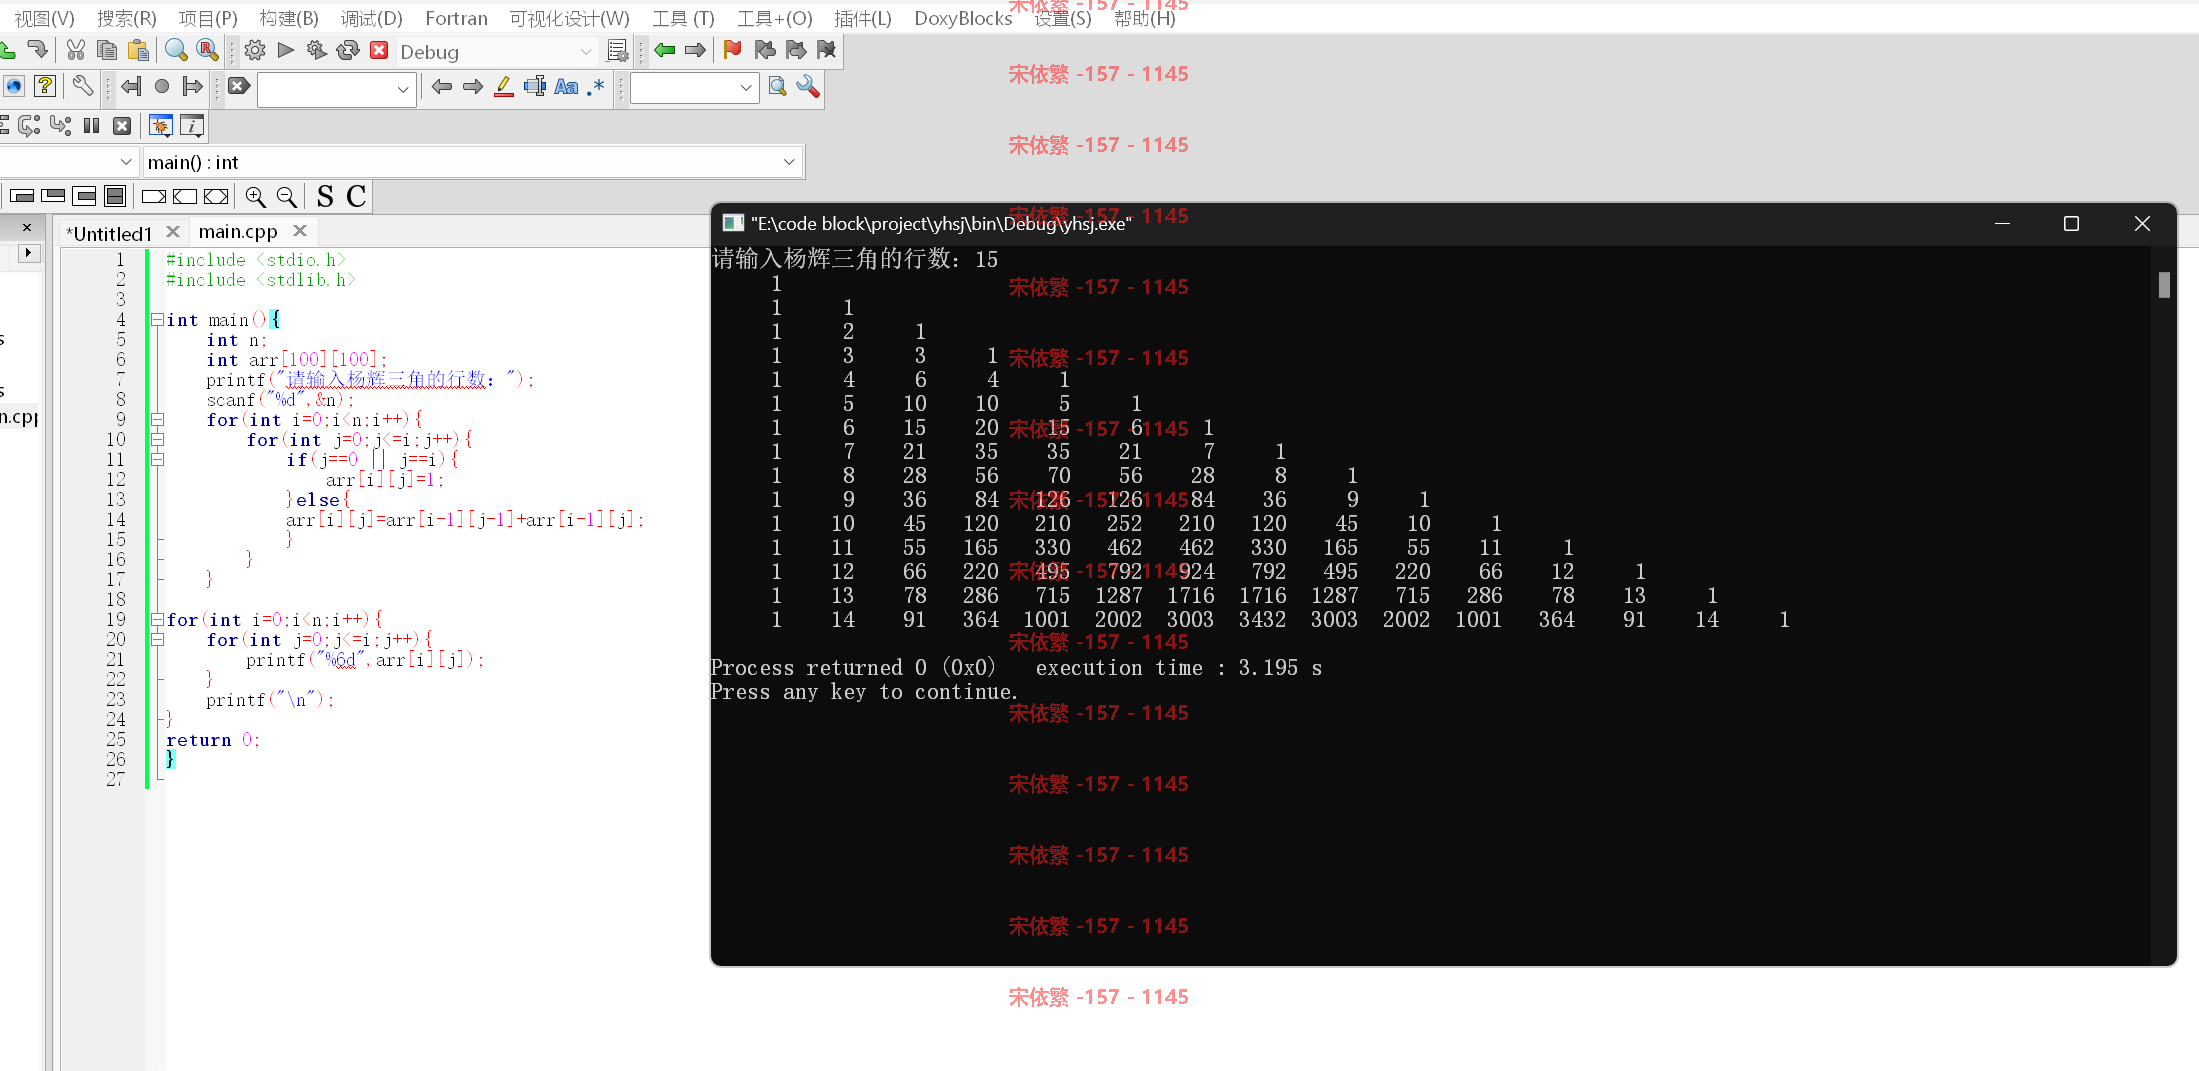The image size is (2199, 1071).
Task: Go to the previous bookmark icon
Action: (x=765, y=50)
